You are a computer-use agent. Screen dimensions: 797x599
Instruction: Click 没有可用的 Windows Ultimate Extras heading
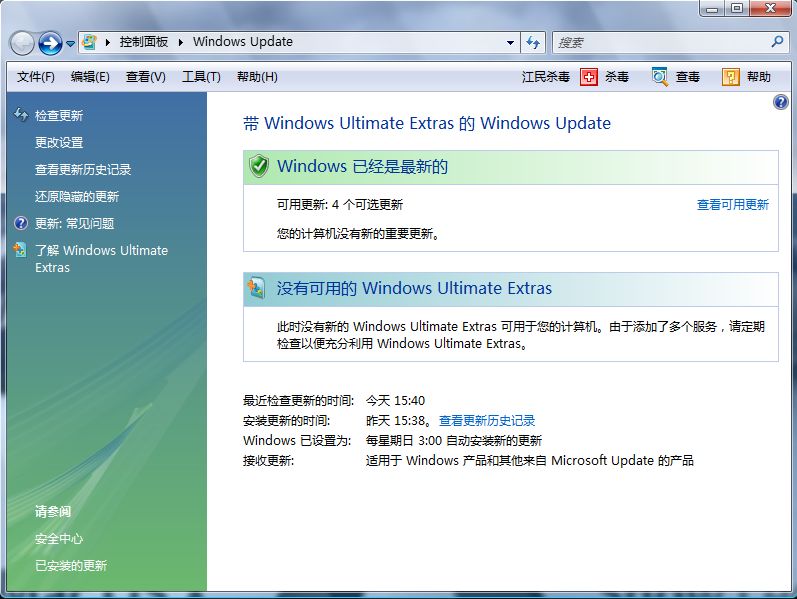414,288
